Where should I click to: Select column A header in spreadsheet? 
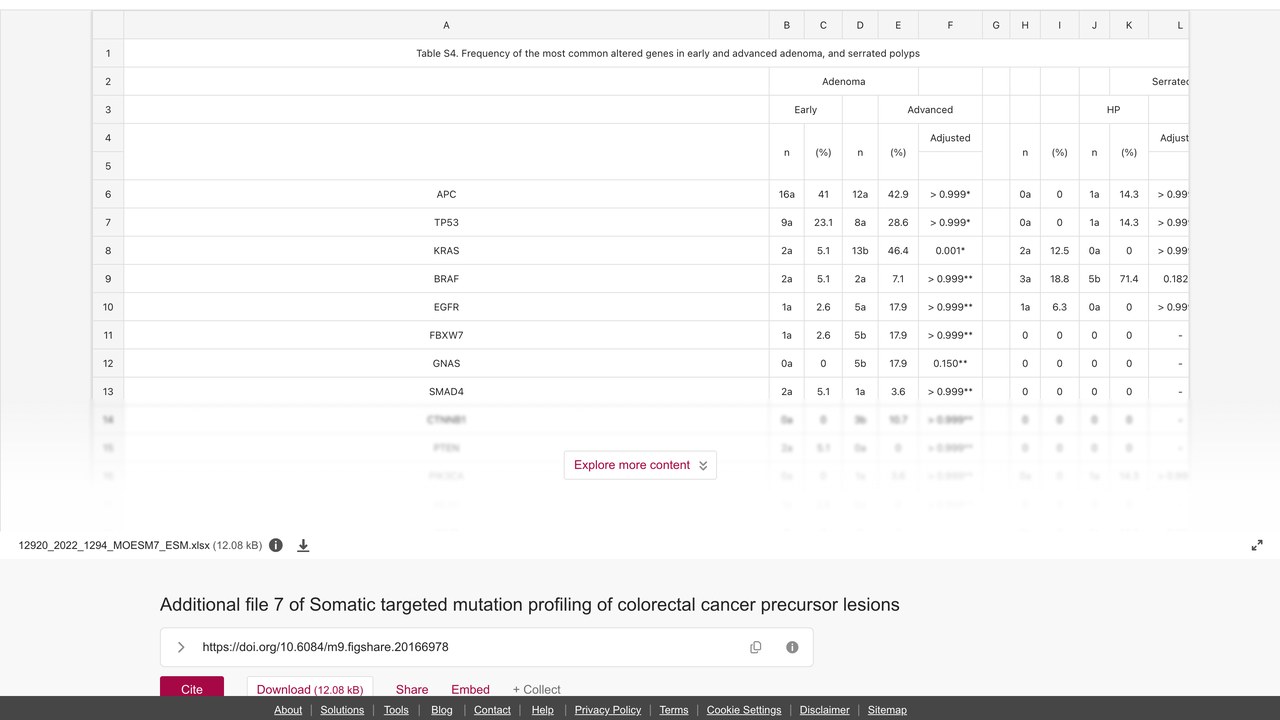pos(446,25)
